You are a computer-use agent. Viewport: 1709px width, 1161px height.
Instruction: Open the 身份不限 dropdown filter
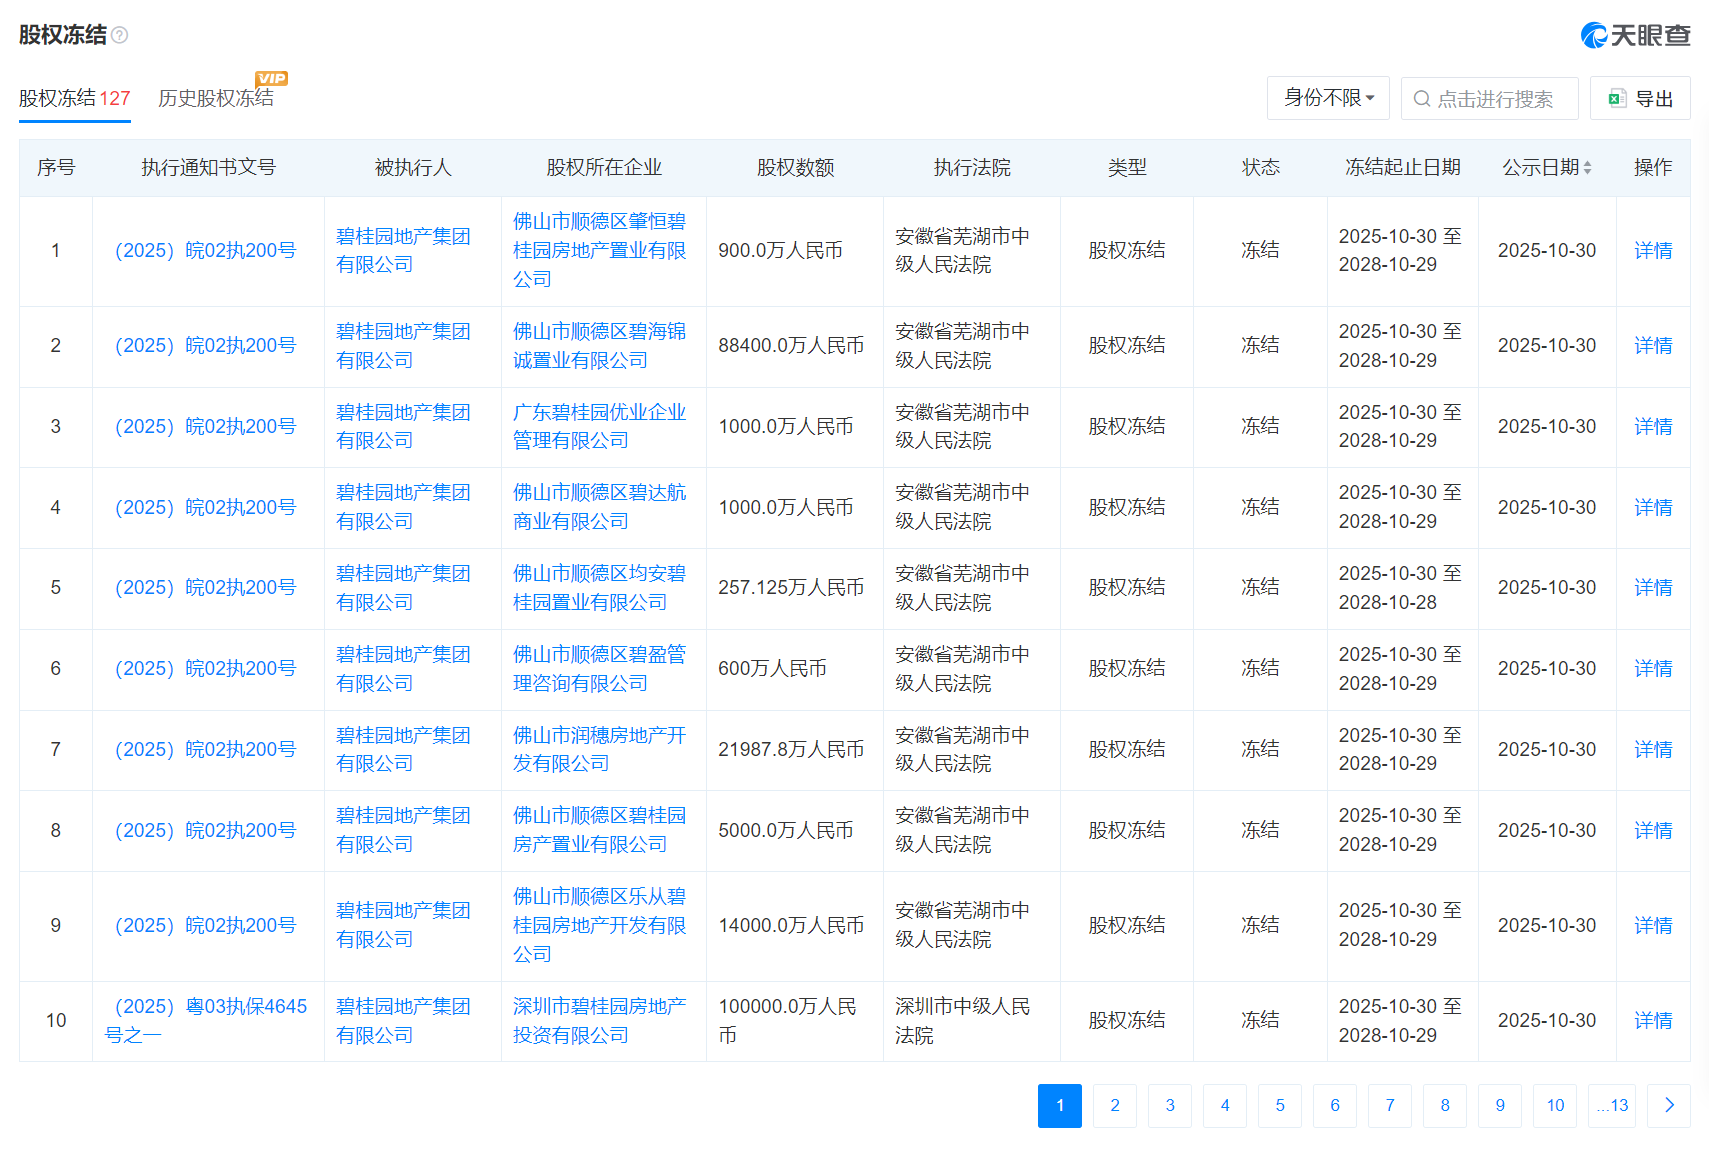[1328, 98]
